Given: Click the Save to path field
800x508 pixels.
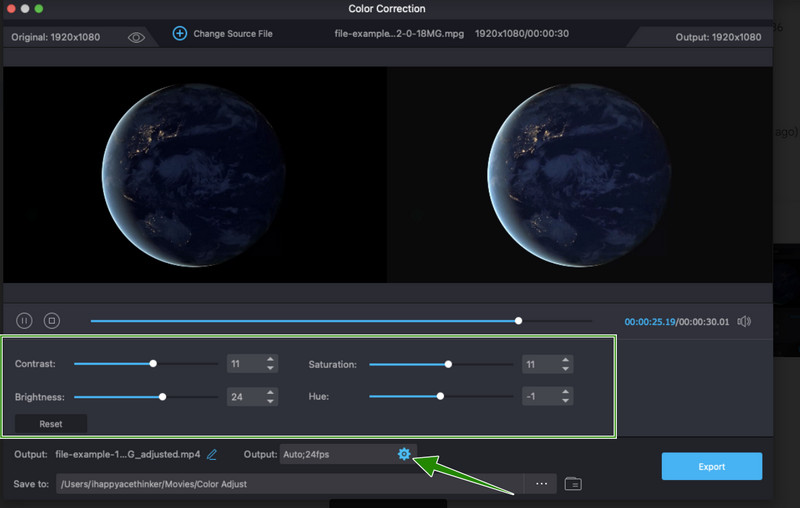Looking at the screenshot, I should click(x=290, y=484).
